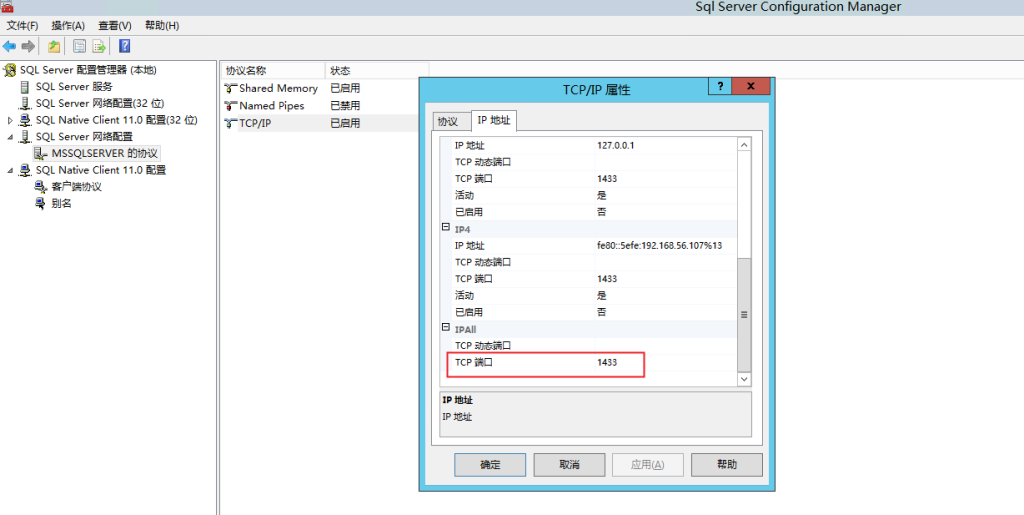Click the 状态 column header
This screenshot has height=515, width=1024.
click(377, 70)
